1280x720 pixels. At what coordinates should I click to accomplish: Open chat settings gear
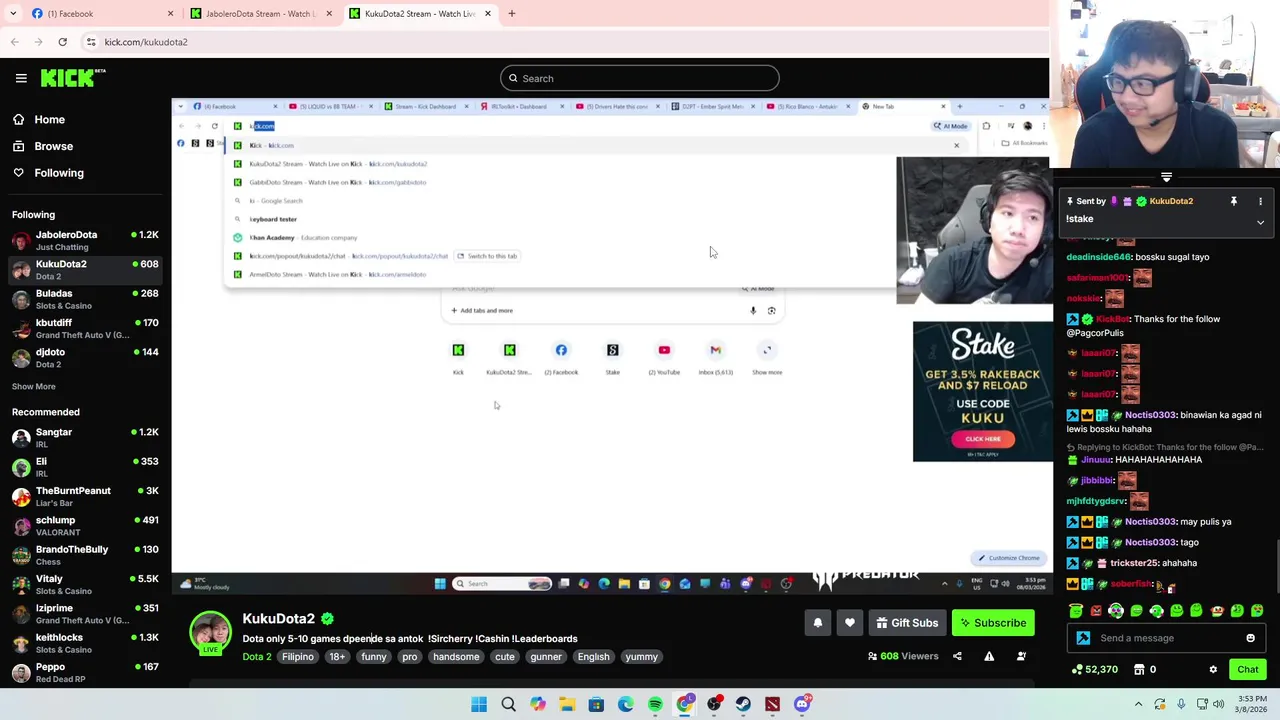pyautogui.click(x=1213, y=670)
